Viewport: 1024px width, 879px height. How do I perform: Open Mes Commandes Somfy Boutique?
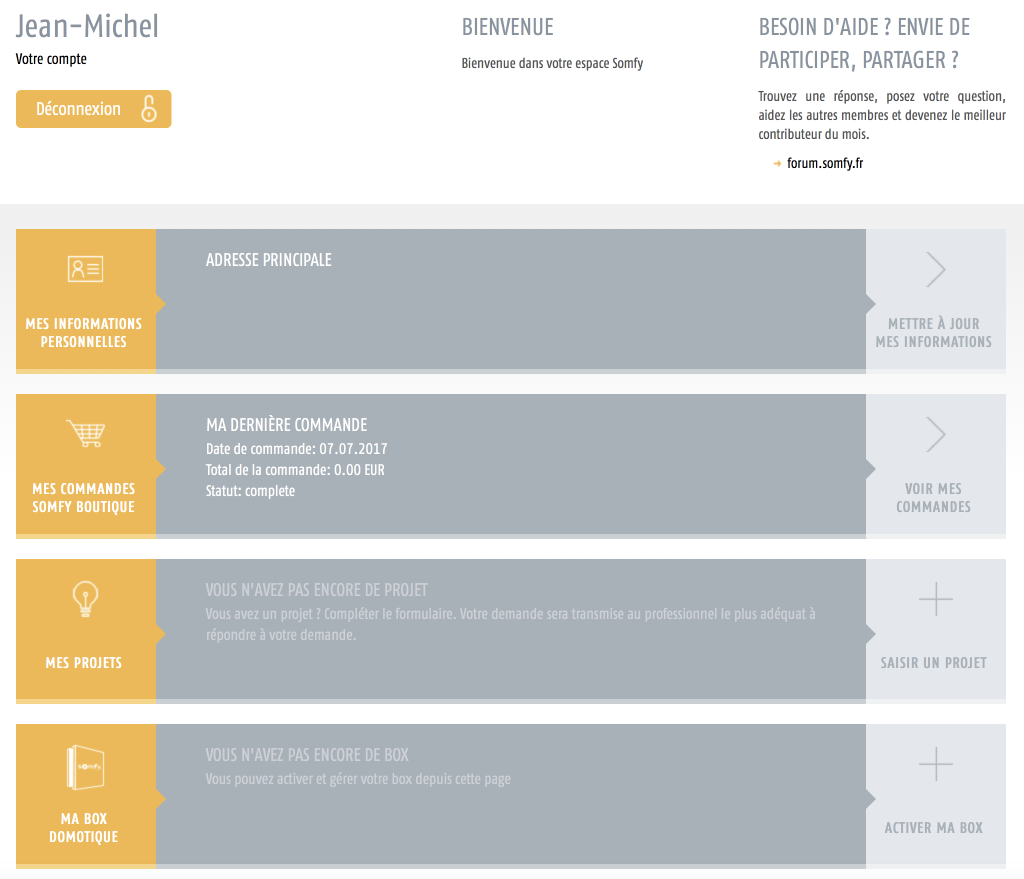(86, 466)
